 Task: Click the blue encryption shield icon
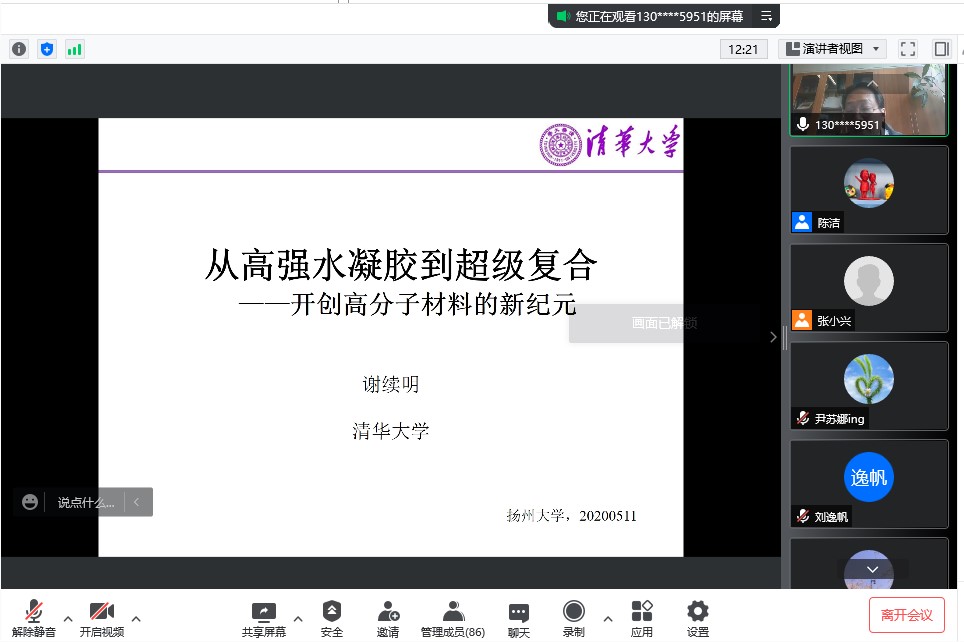click(47, 49)
